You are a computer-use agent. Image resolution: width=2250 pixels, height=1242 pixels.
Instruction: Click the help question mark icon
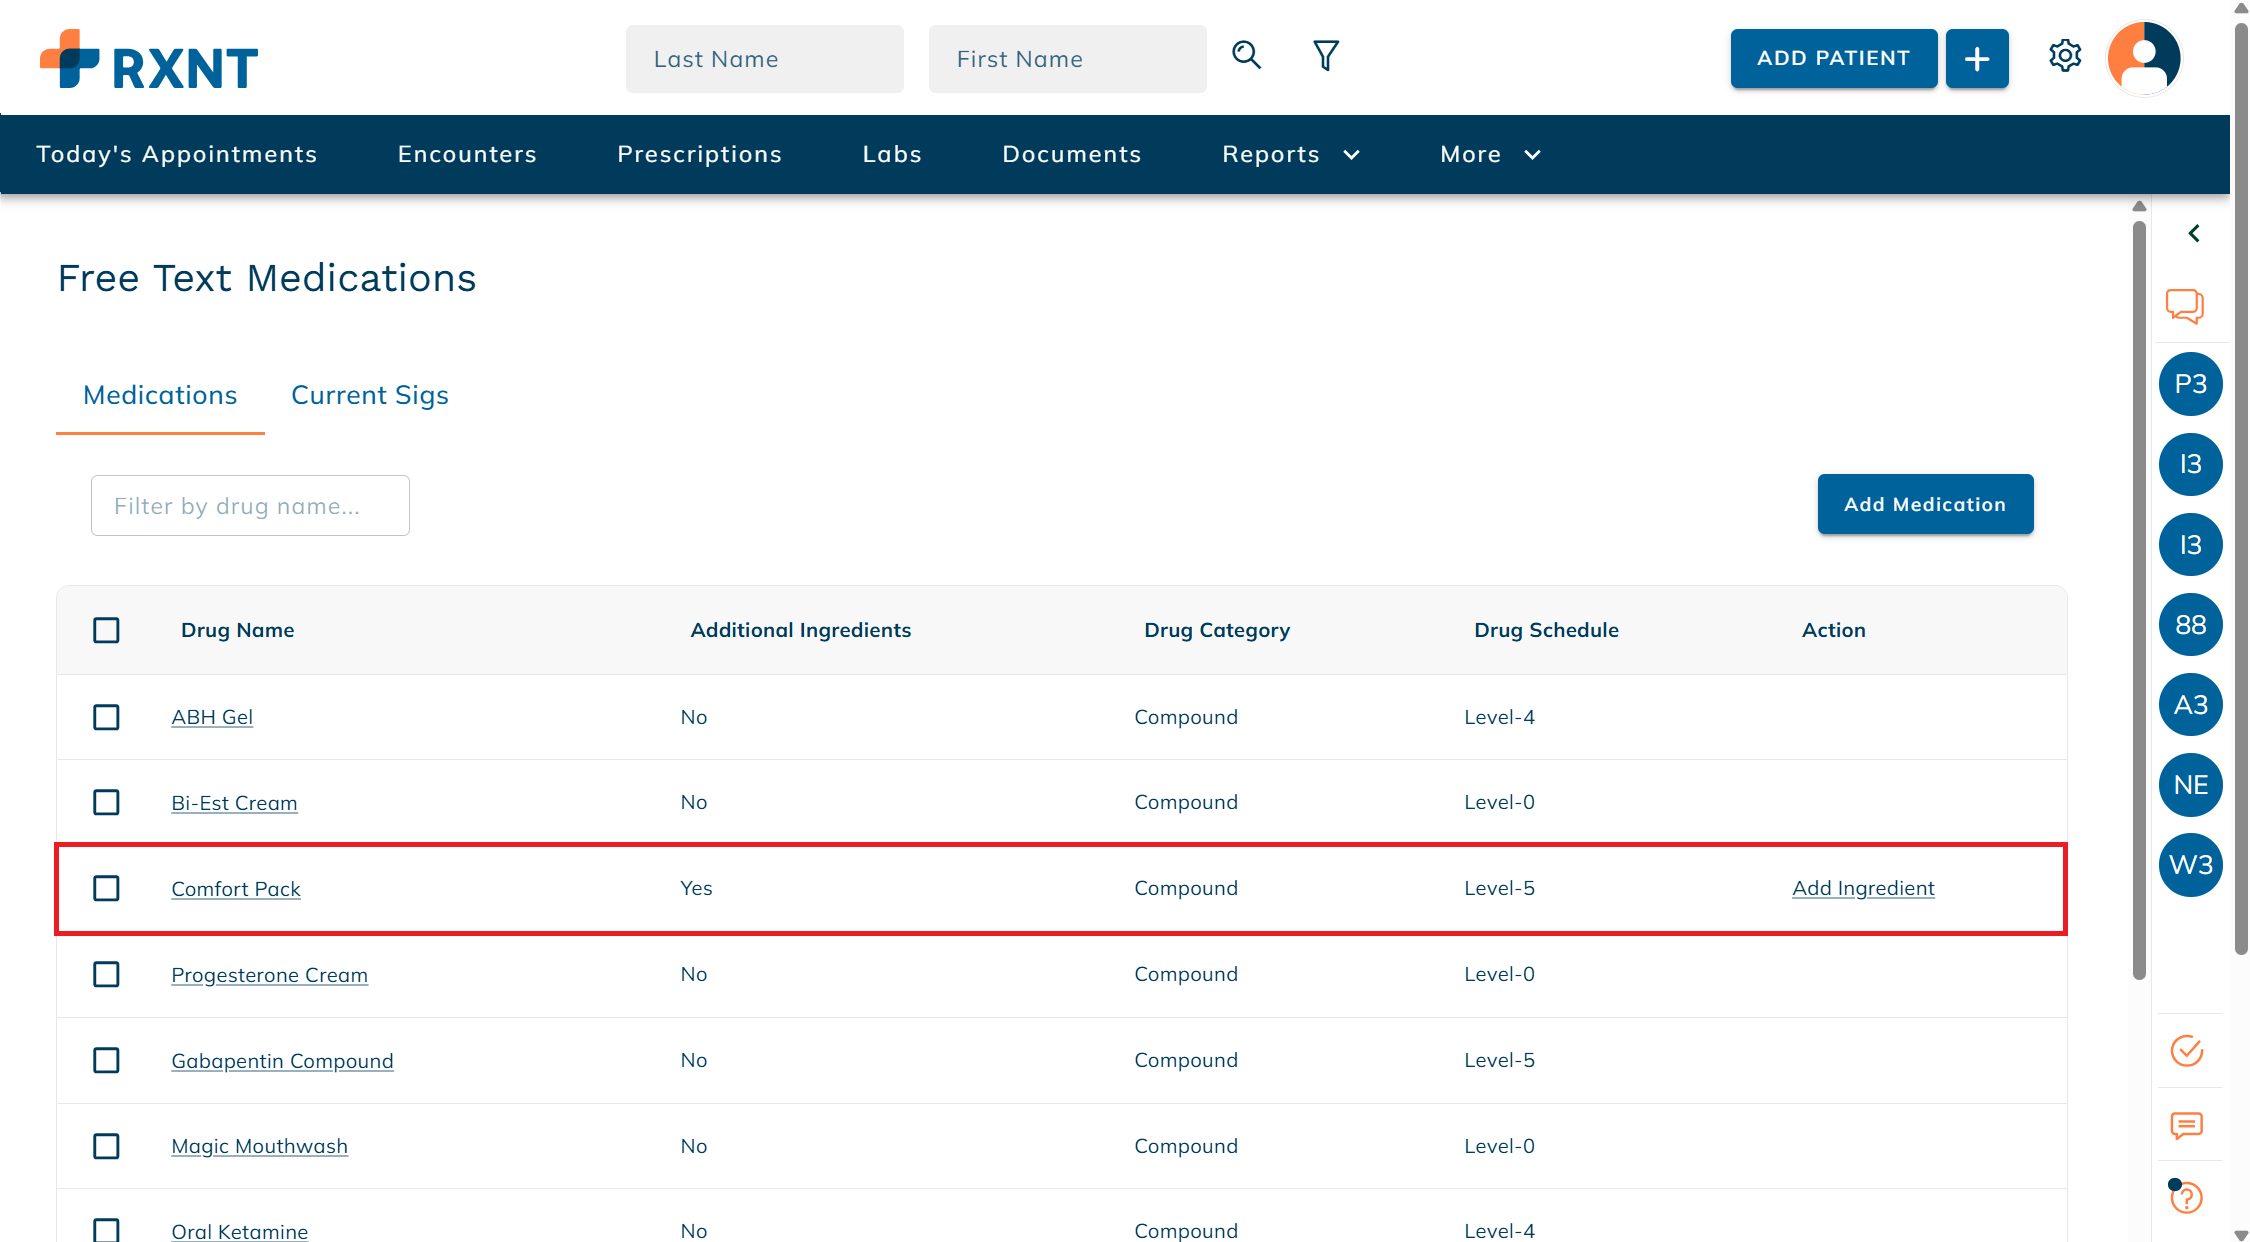point(2187,1197)
